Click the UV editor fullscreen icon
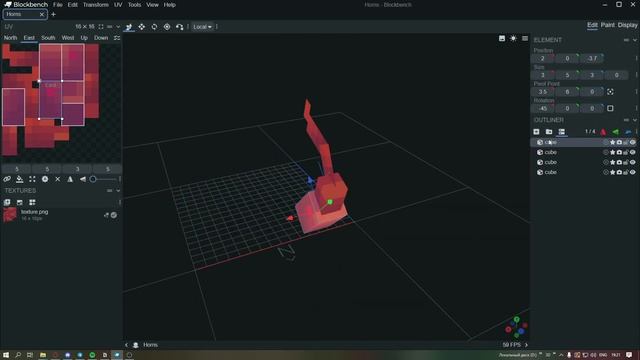640x360 pixels. [101, 27]
